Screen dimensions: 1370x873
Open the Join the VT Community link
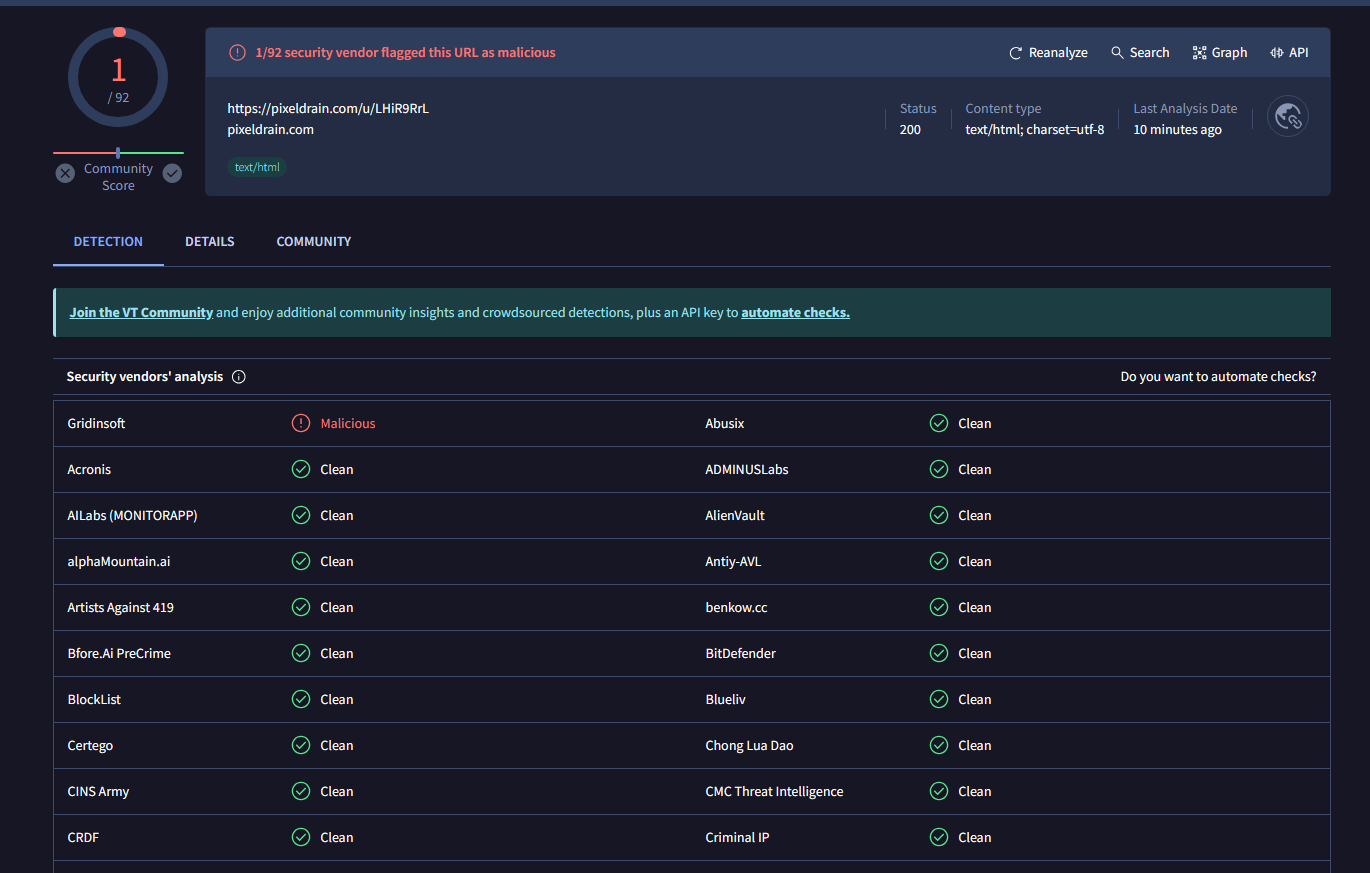pyautogui.click(x=141, y=312)
